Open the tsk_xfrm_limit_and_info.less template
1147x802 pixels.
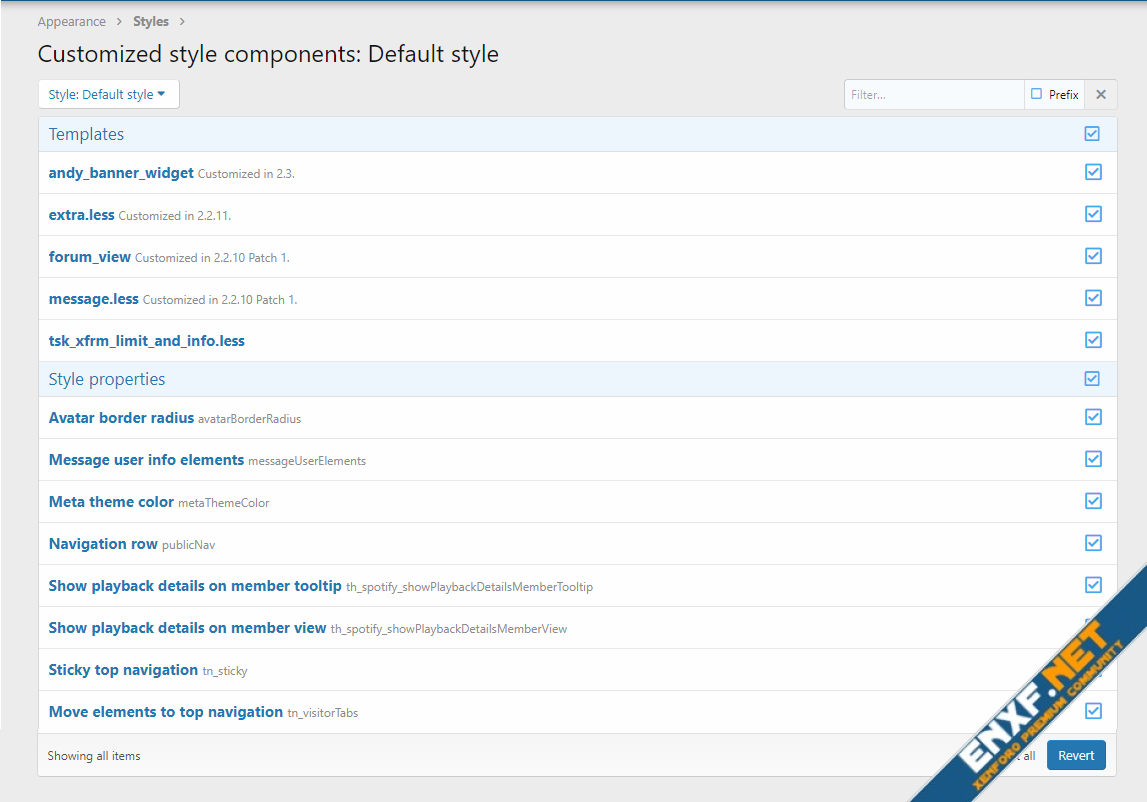146,341
